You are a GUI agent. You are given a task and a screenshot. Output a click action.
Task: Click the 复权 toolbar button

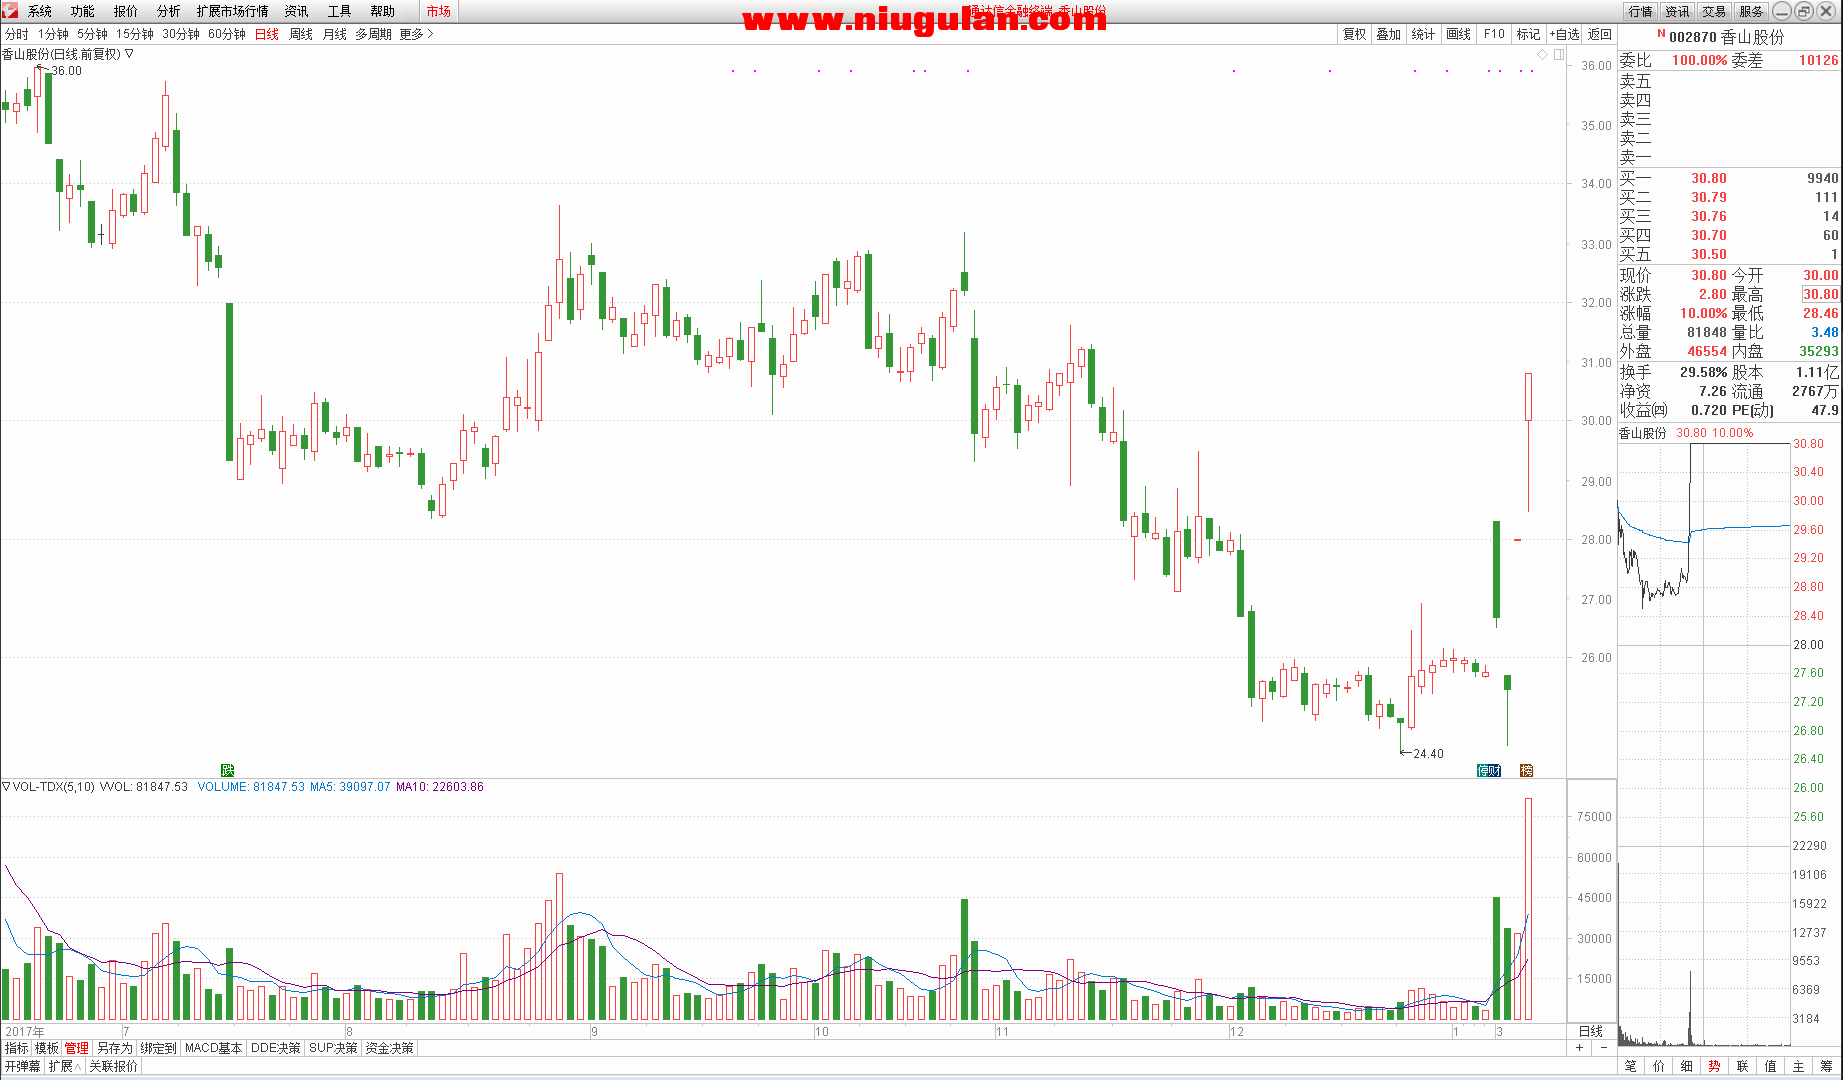pos(1354,34)
